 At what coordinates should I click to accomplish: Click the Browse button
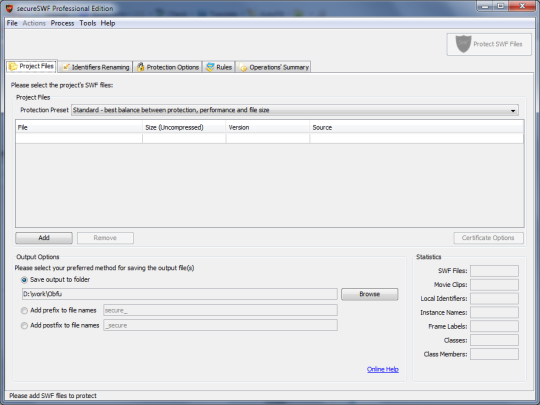coord(370,294)
